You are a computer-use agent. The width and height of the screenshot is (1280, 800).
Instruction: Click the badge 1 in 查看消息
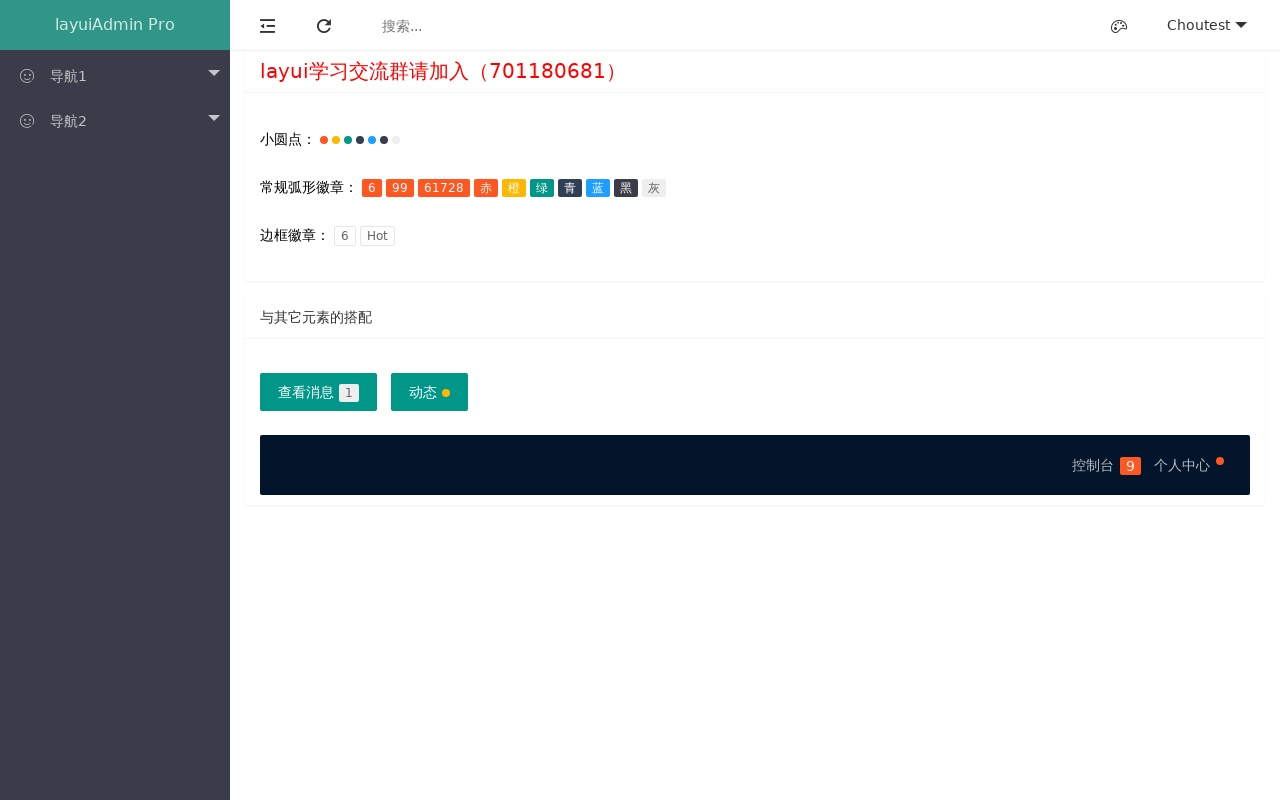point(349,393)
